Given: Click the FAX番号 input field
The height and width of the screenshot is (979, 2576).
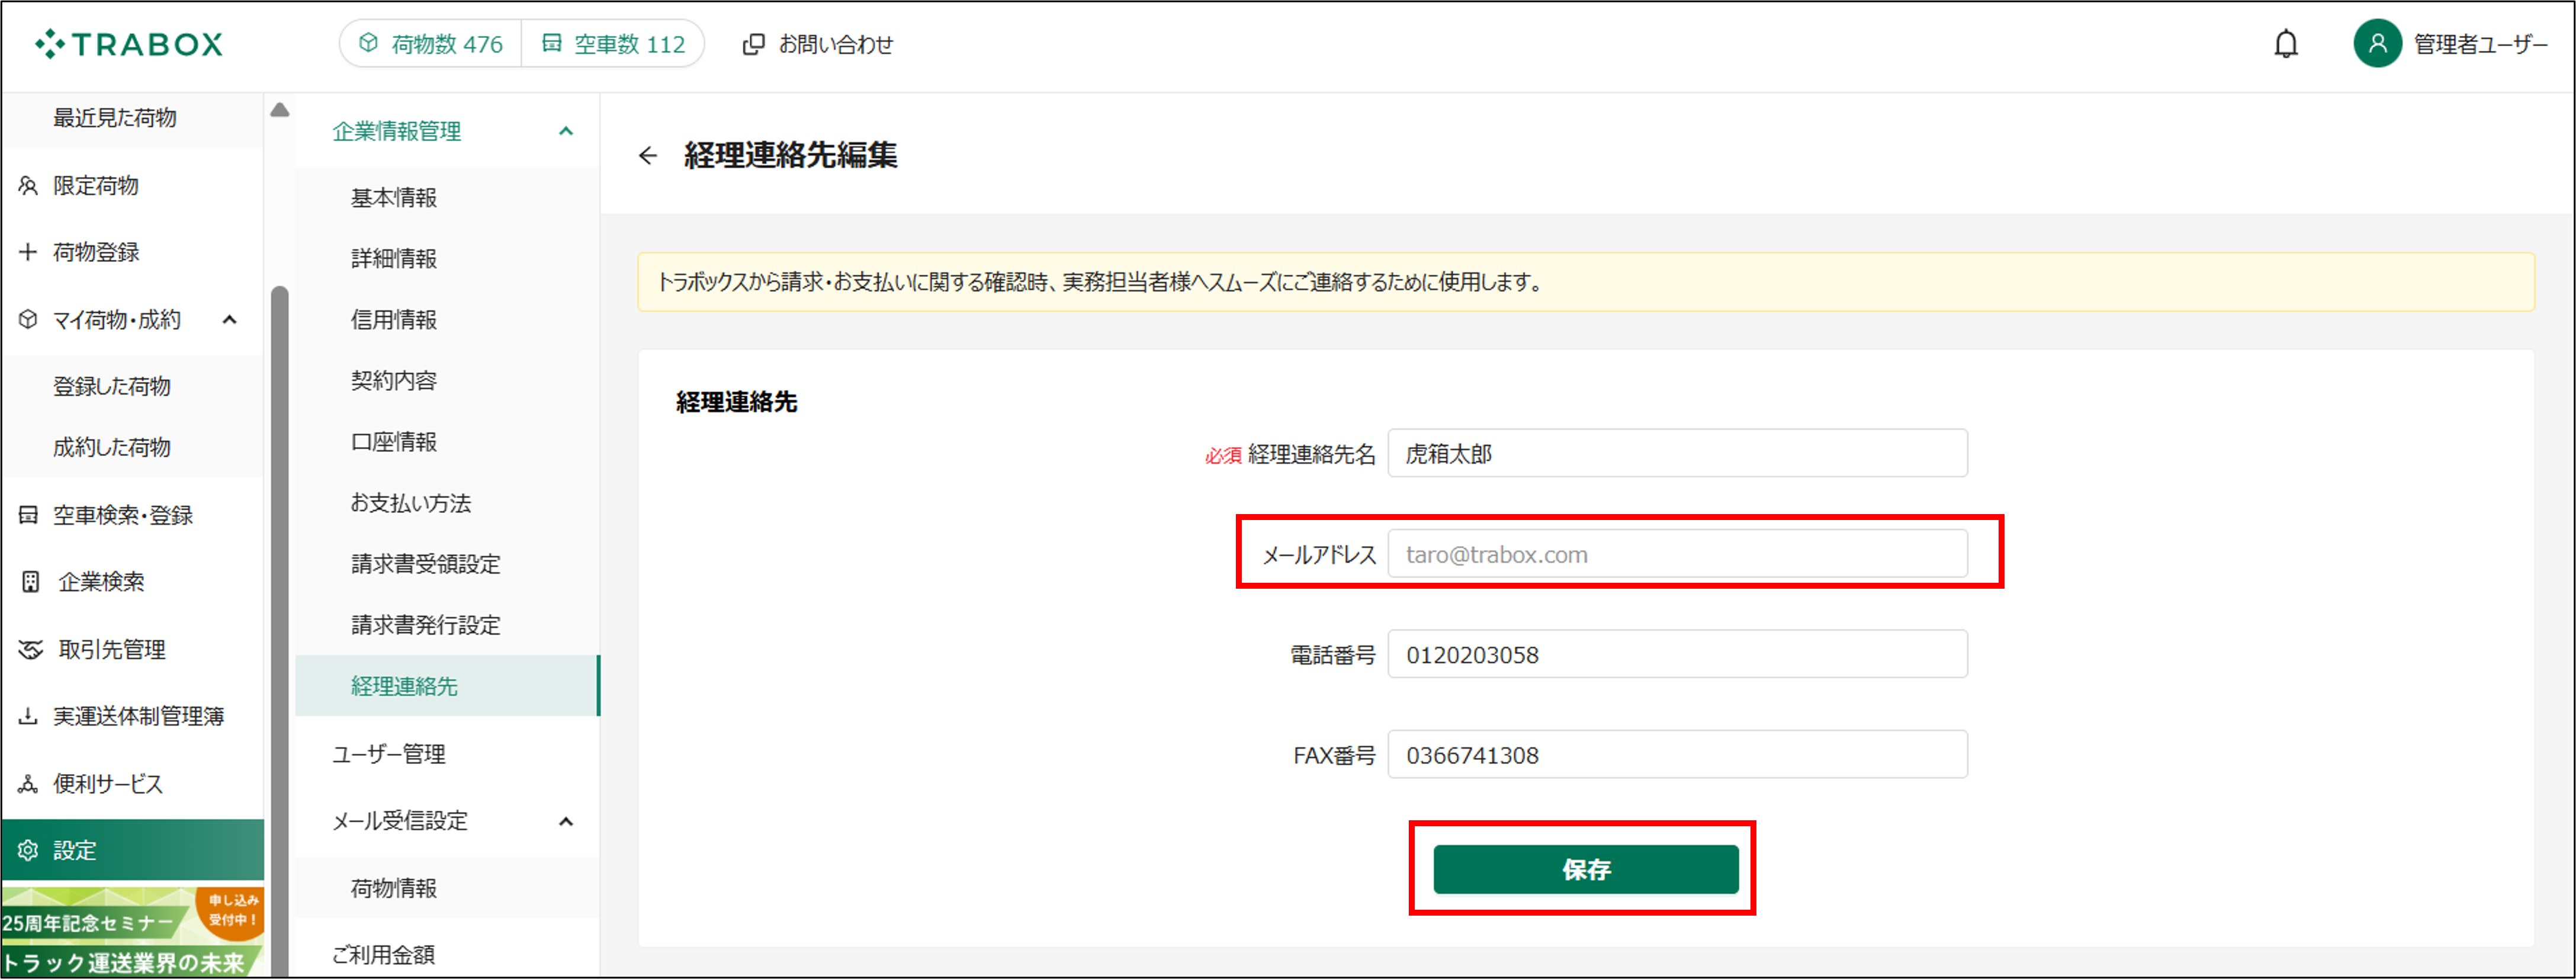Looking at the screenshot, I should coord(1677,755).
